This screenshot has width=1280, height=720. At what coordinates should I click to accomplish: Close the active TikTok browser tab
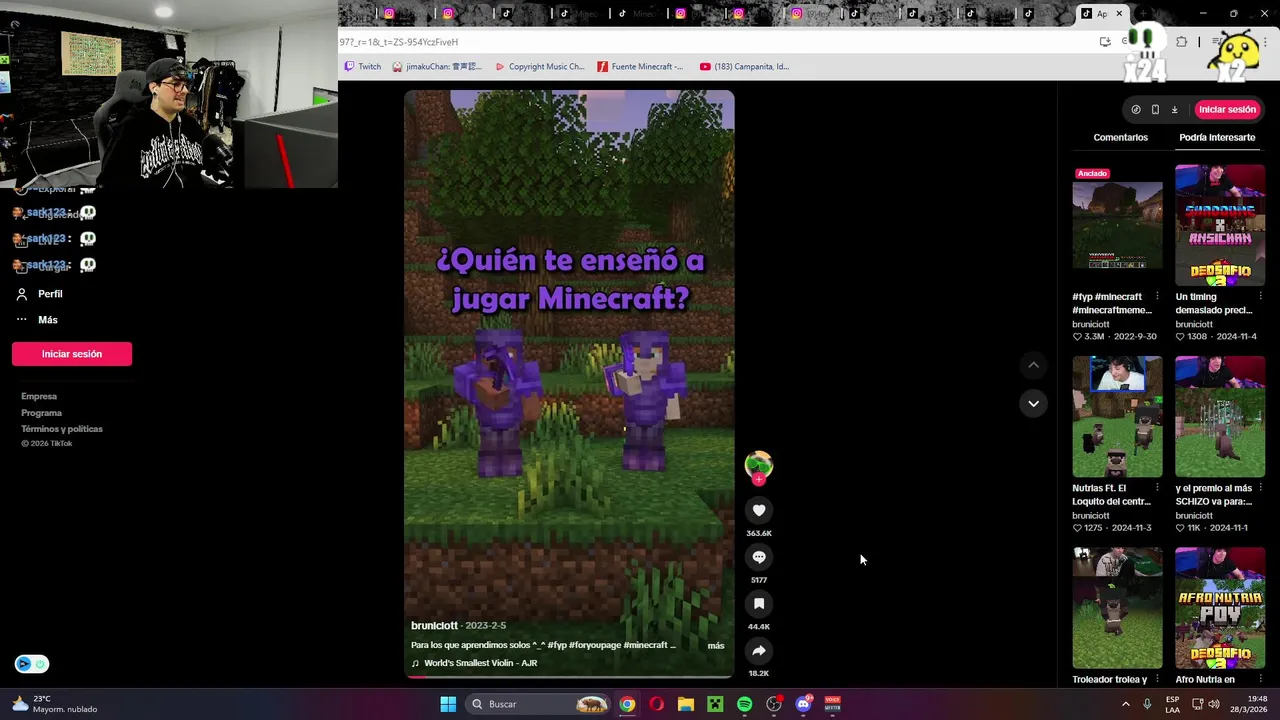(x=1119, y=13)
